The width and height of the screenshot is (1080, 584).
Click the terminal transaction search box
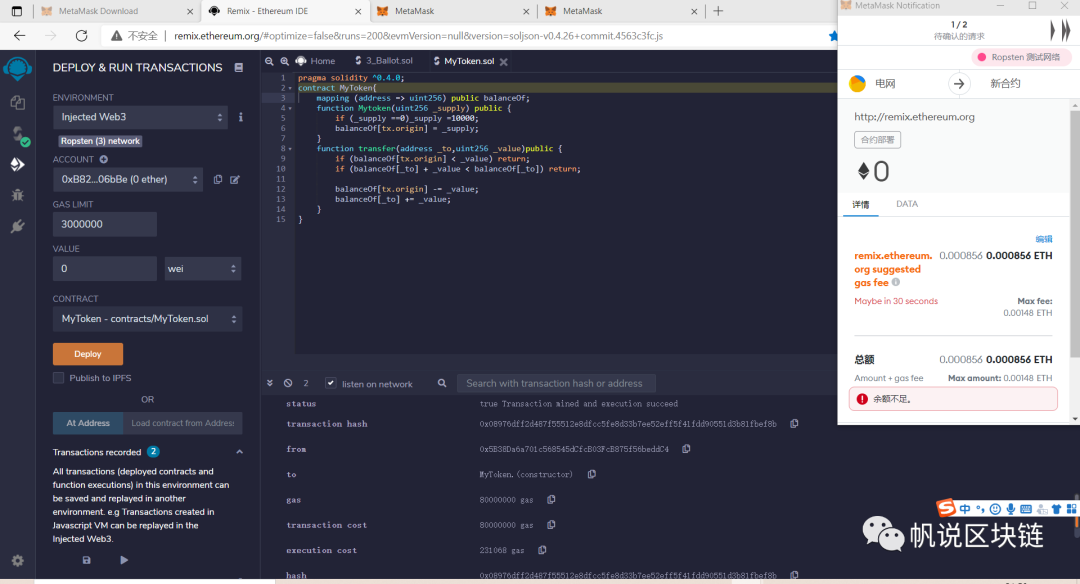pos(557,384)
